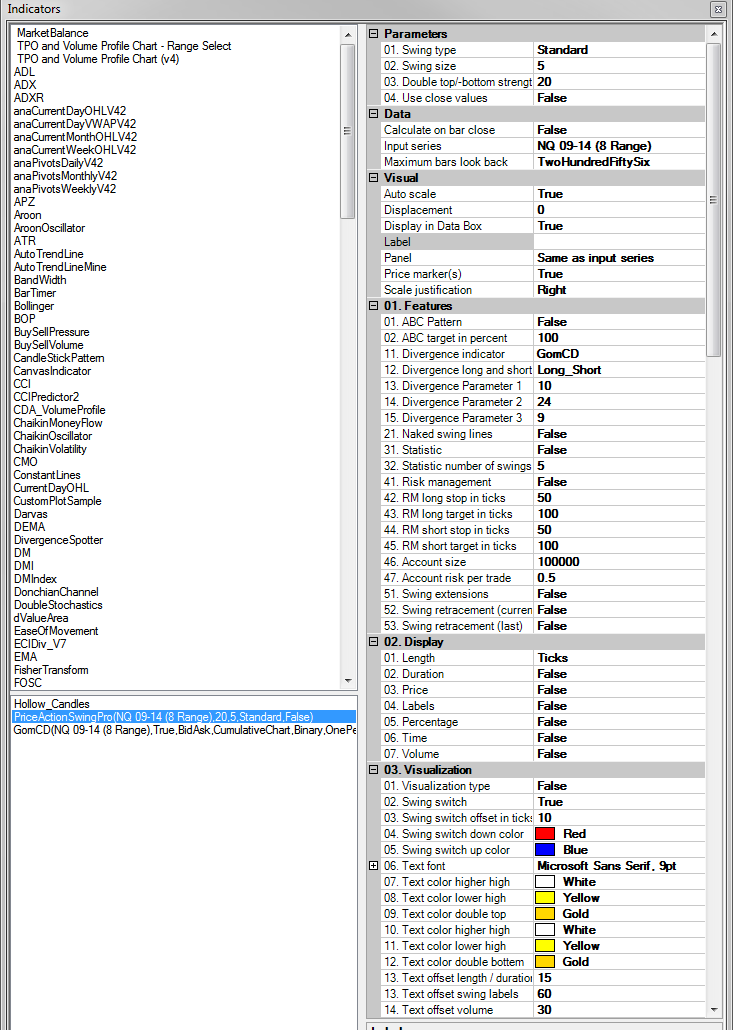Select ADX indicator in the list
The height and width of the screenshot is (1030, 733).
[x=25, y=85]
